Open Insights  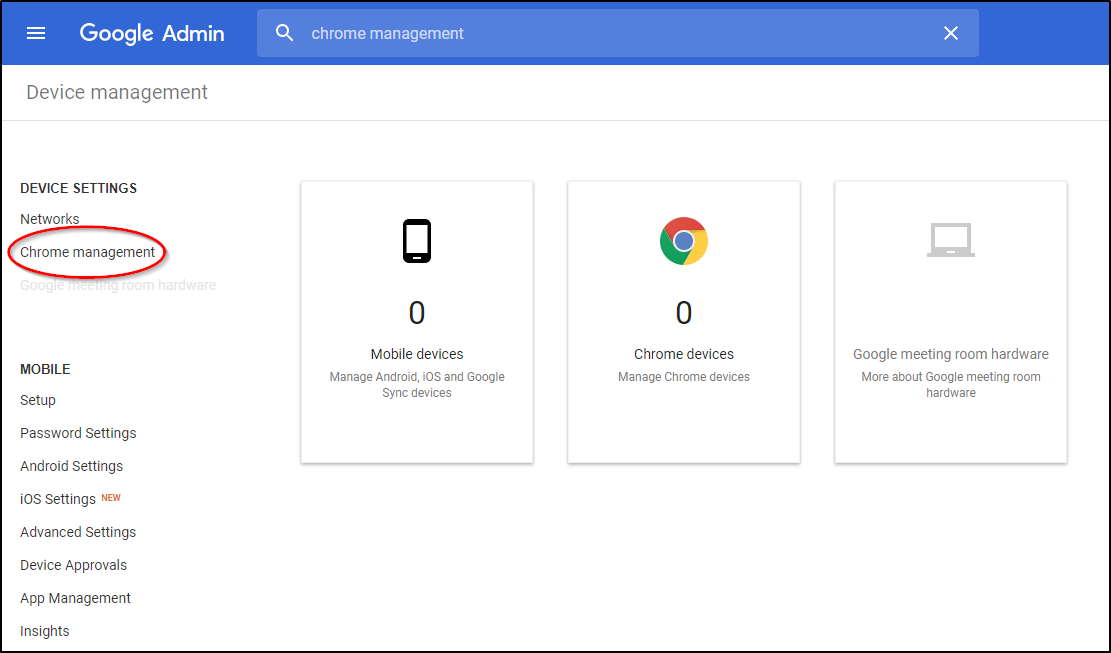click(x=45, y=631)
